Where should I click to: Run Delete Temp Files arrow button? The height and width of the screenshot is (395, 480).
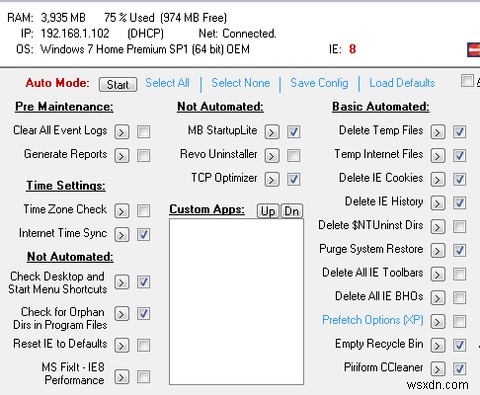pos(438,132)
